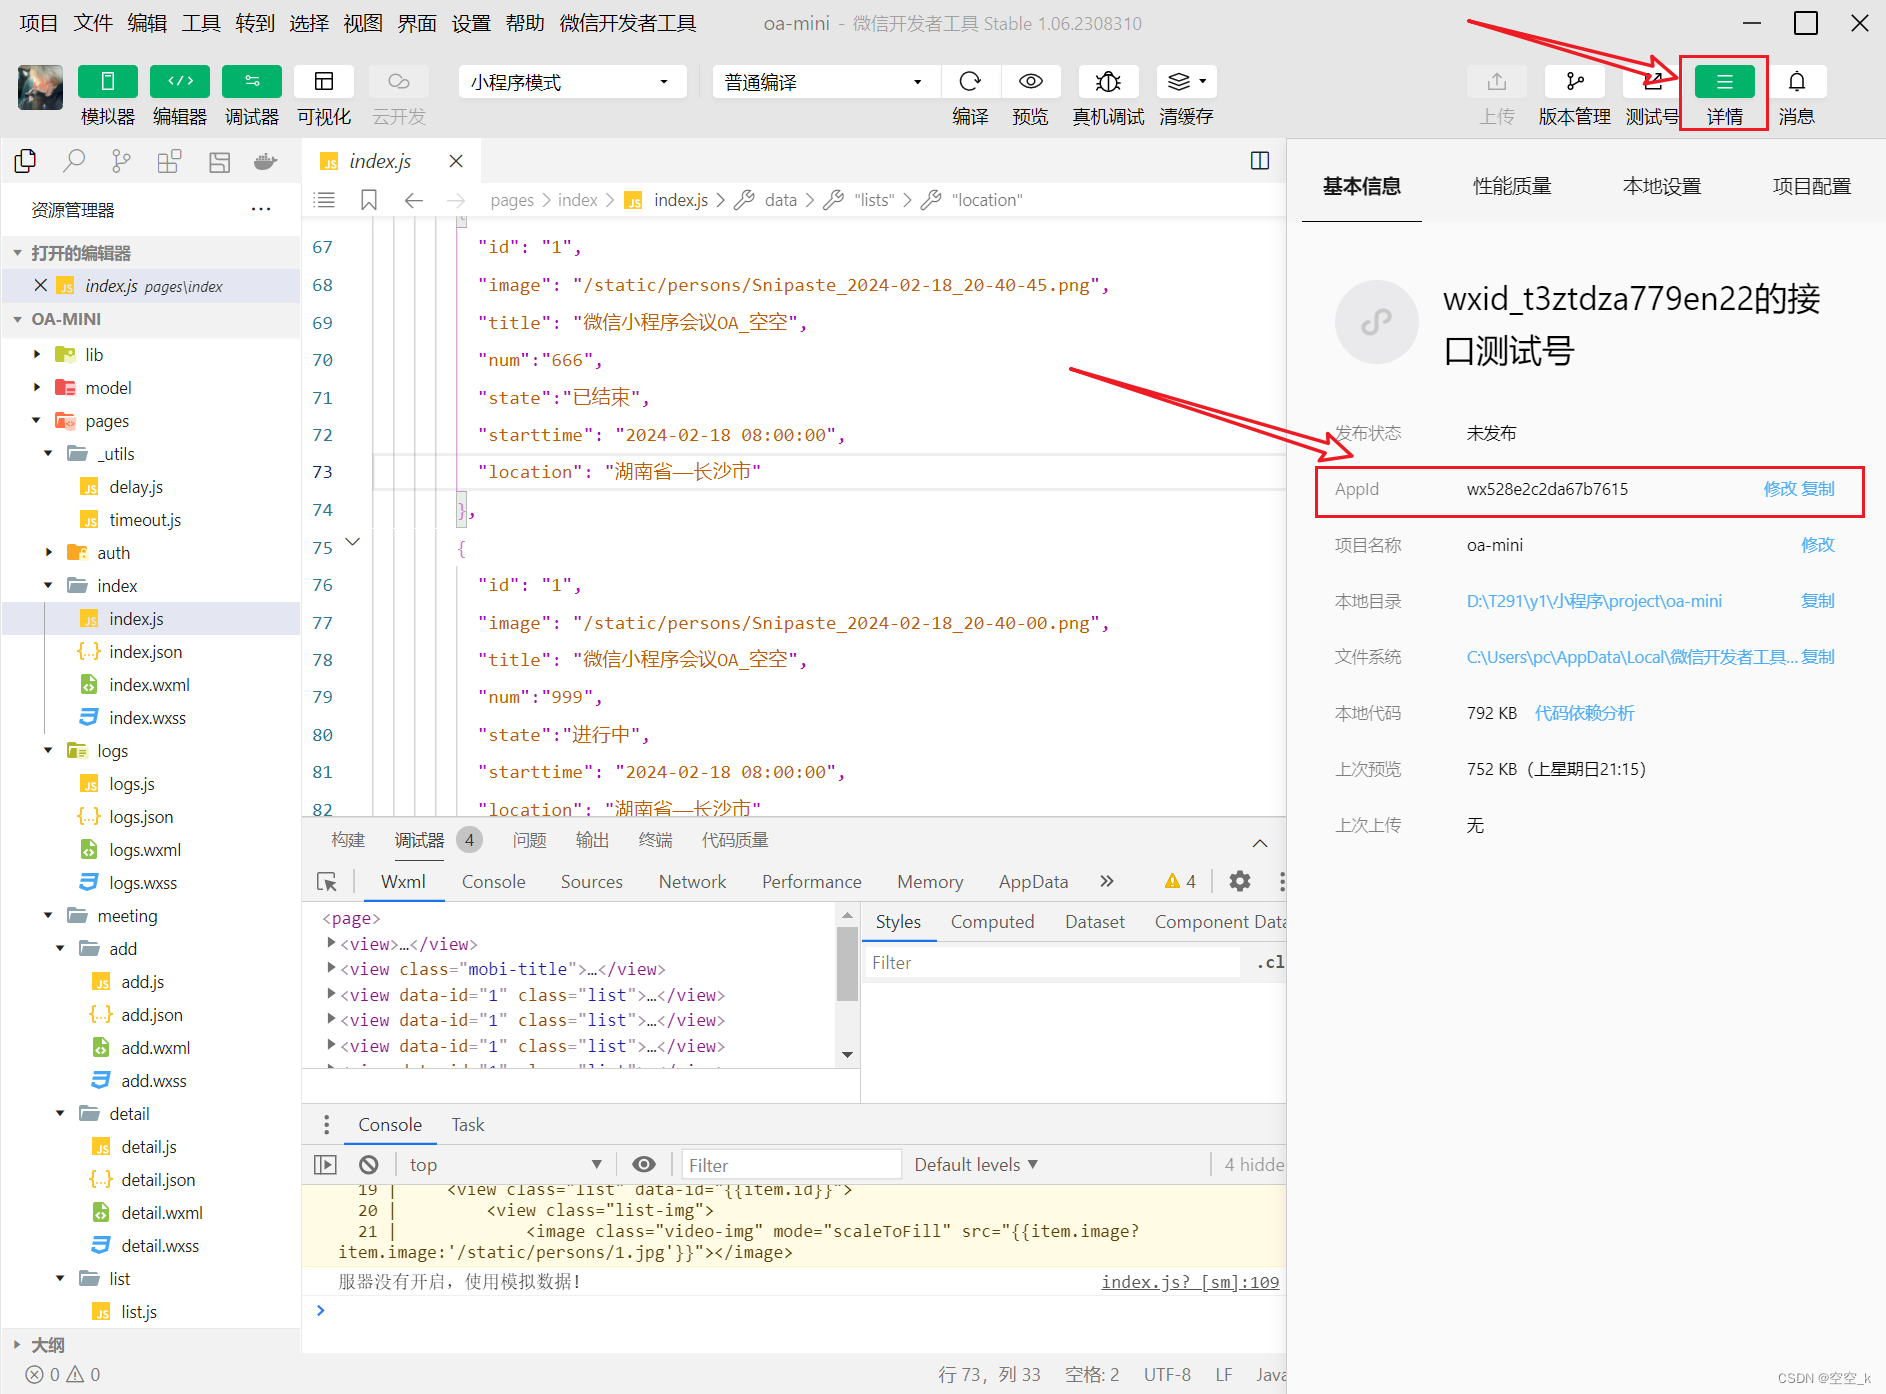Click the console Filter input field

pyautogui.click(x=792, y=1164)
